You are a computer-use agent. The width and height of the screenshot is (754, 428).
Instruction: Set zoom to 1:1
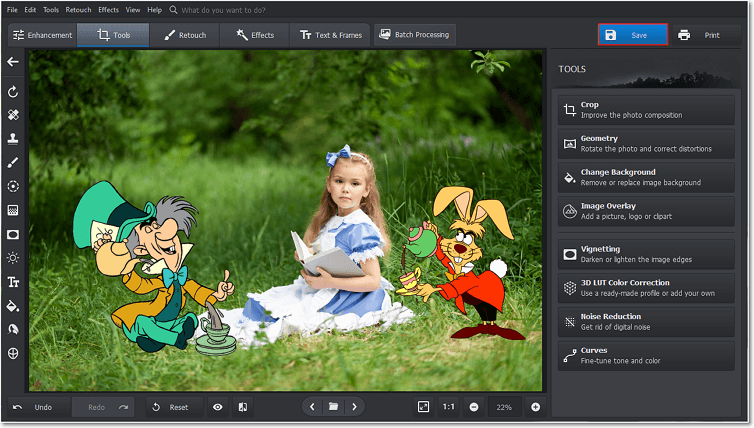pyautogui.click(x=449, y=407)
